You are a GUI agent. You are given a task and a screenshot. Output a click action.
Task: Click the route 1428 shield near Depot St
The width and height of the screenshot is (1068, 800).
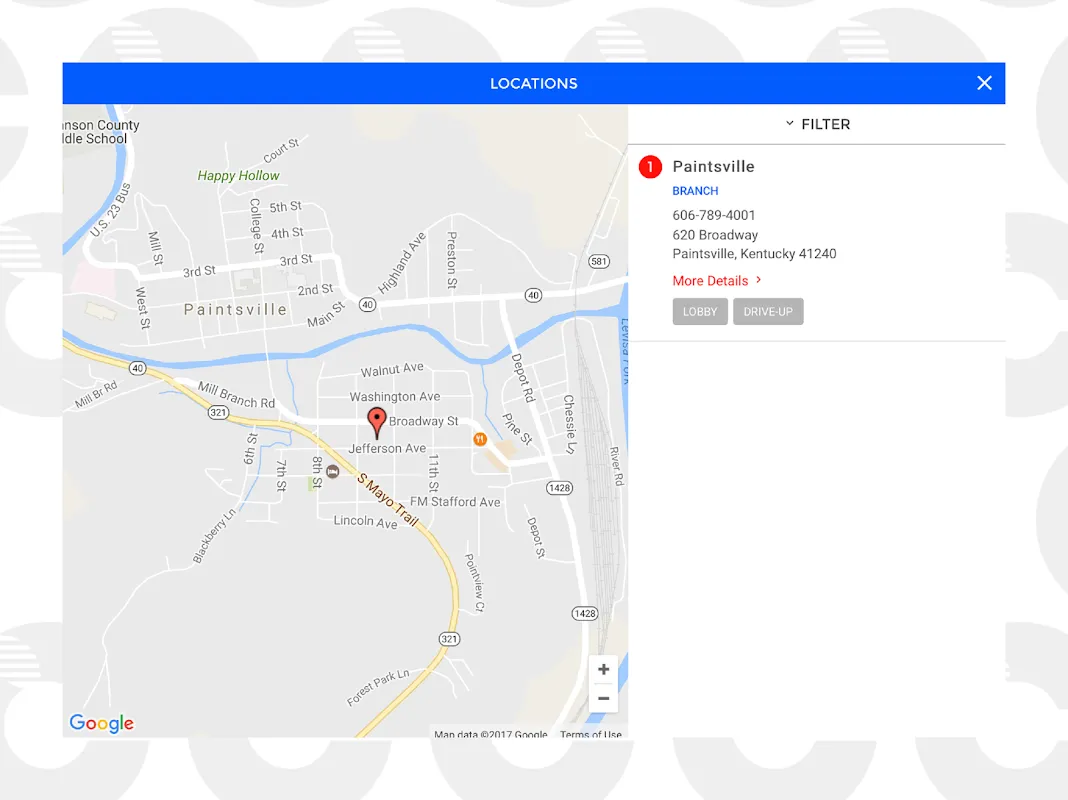pos(559,487)
